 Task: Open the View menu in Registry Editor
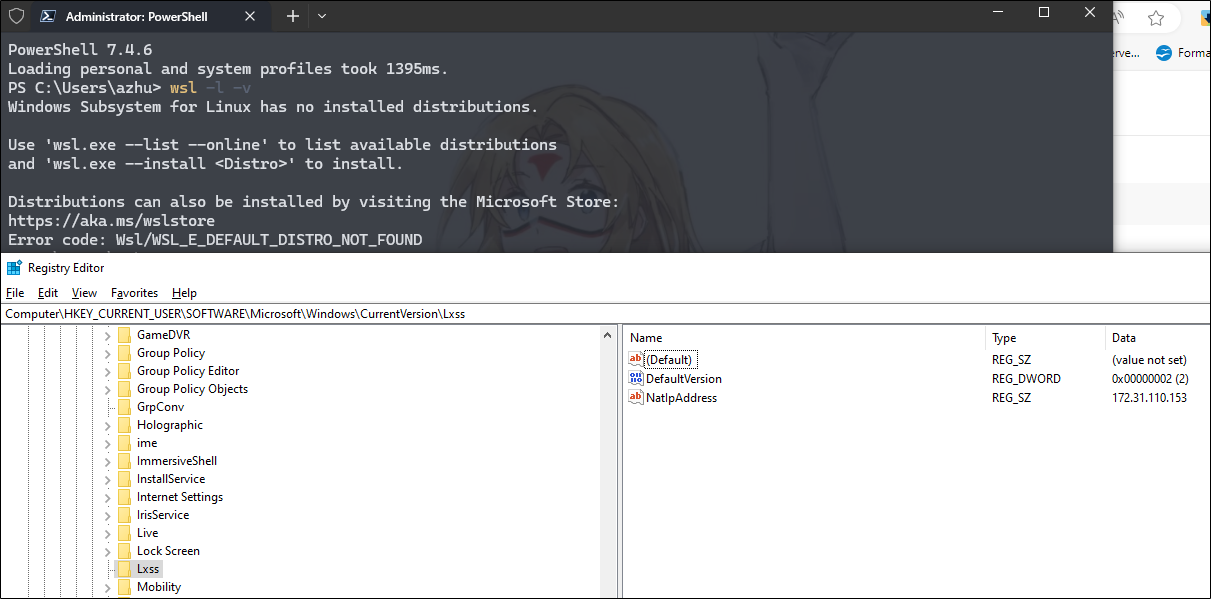[85, 293]
